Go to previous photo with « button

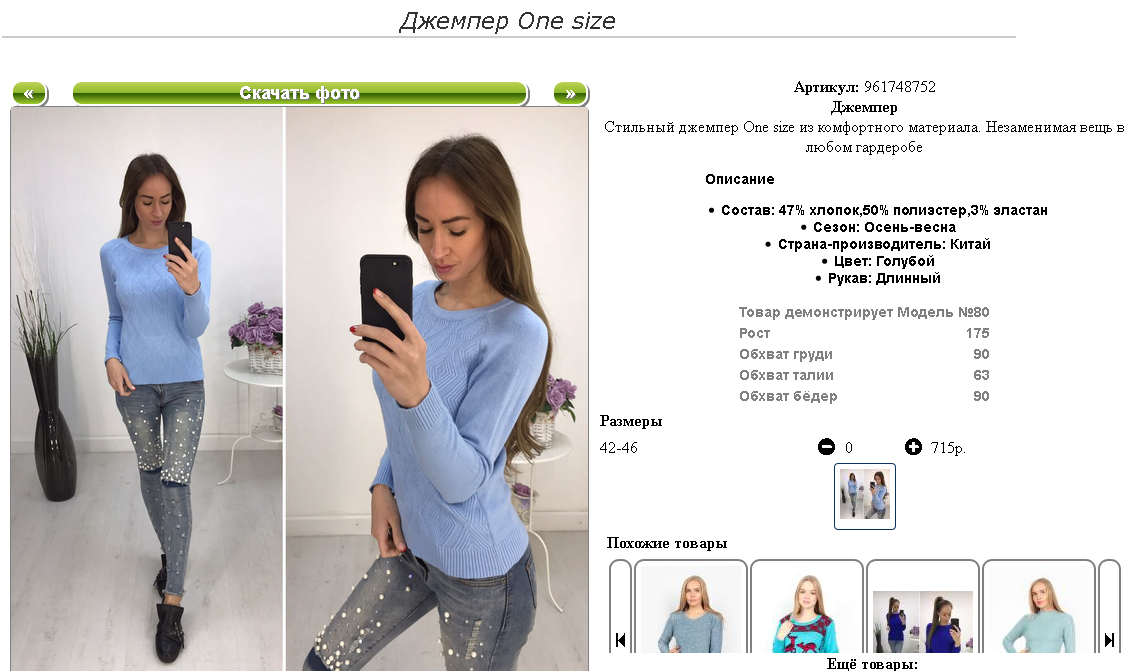point(29,93)
